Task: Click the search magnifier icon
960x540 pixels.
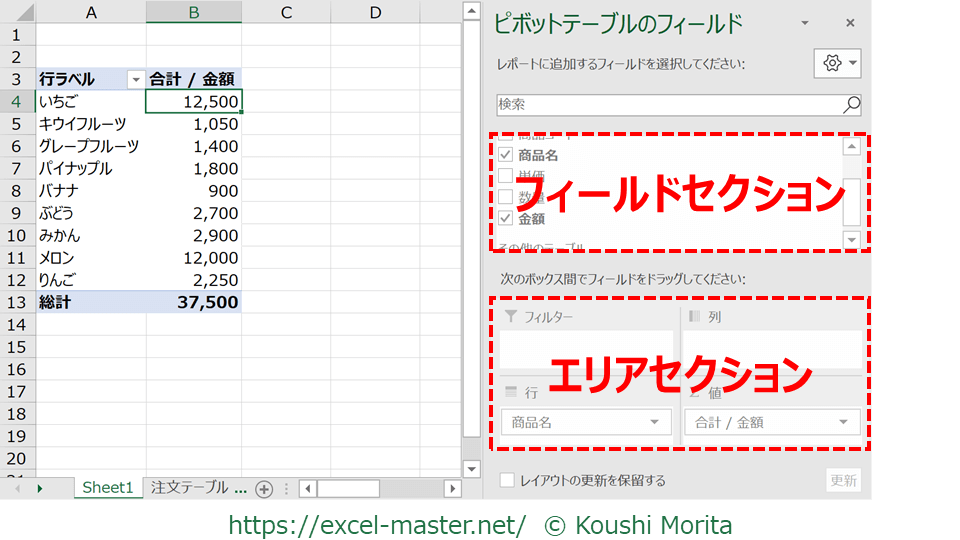Action: [x=851, y=105]
